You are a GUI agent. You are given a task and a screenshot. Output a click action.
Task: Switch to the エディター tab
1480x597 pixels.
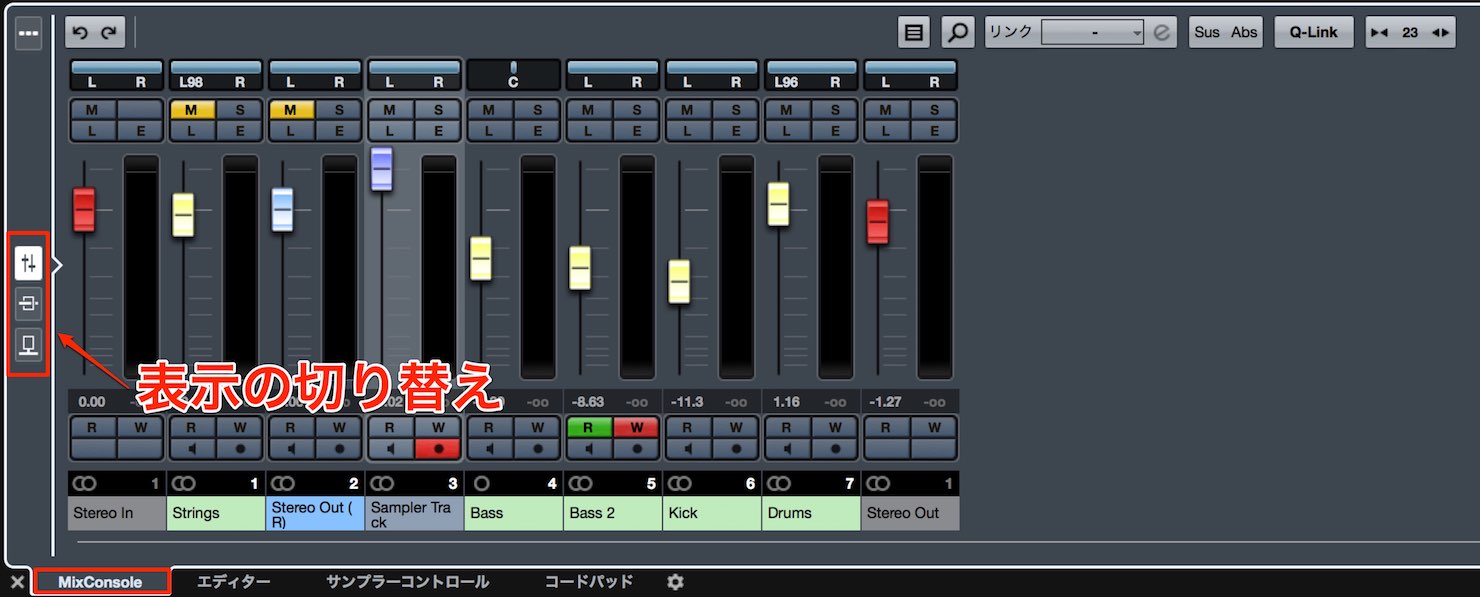(233, 581)
